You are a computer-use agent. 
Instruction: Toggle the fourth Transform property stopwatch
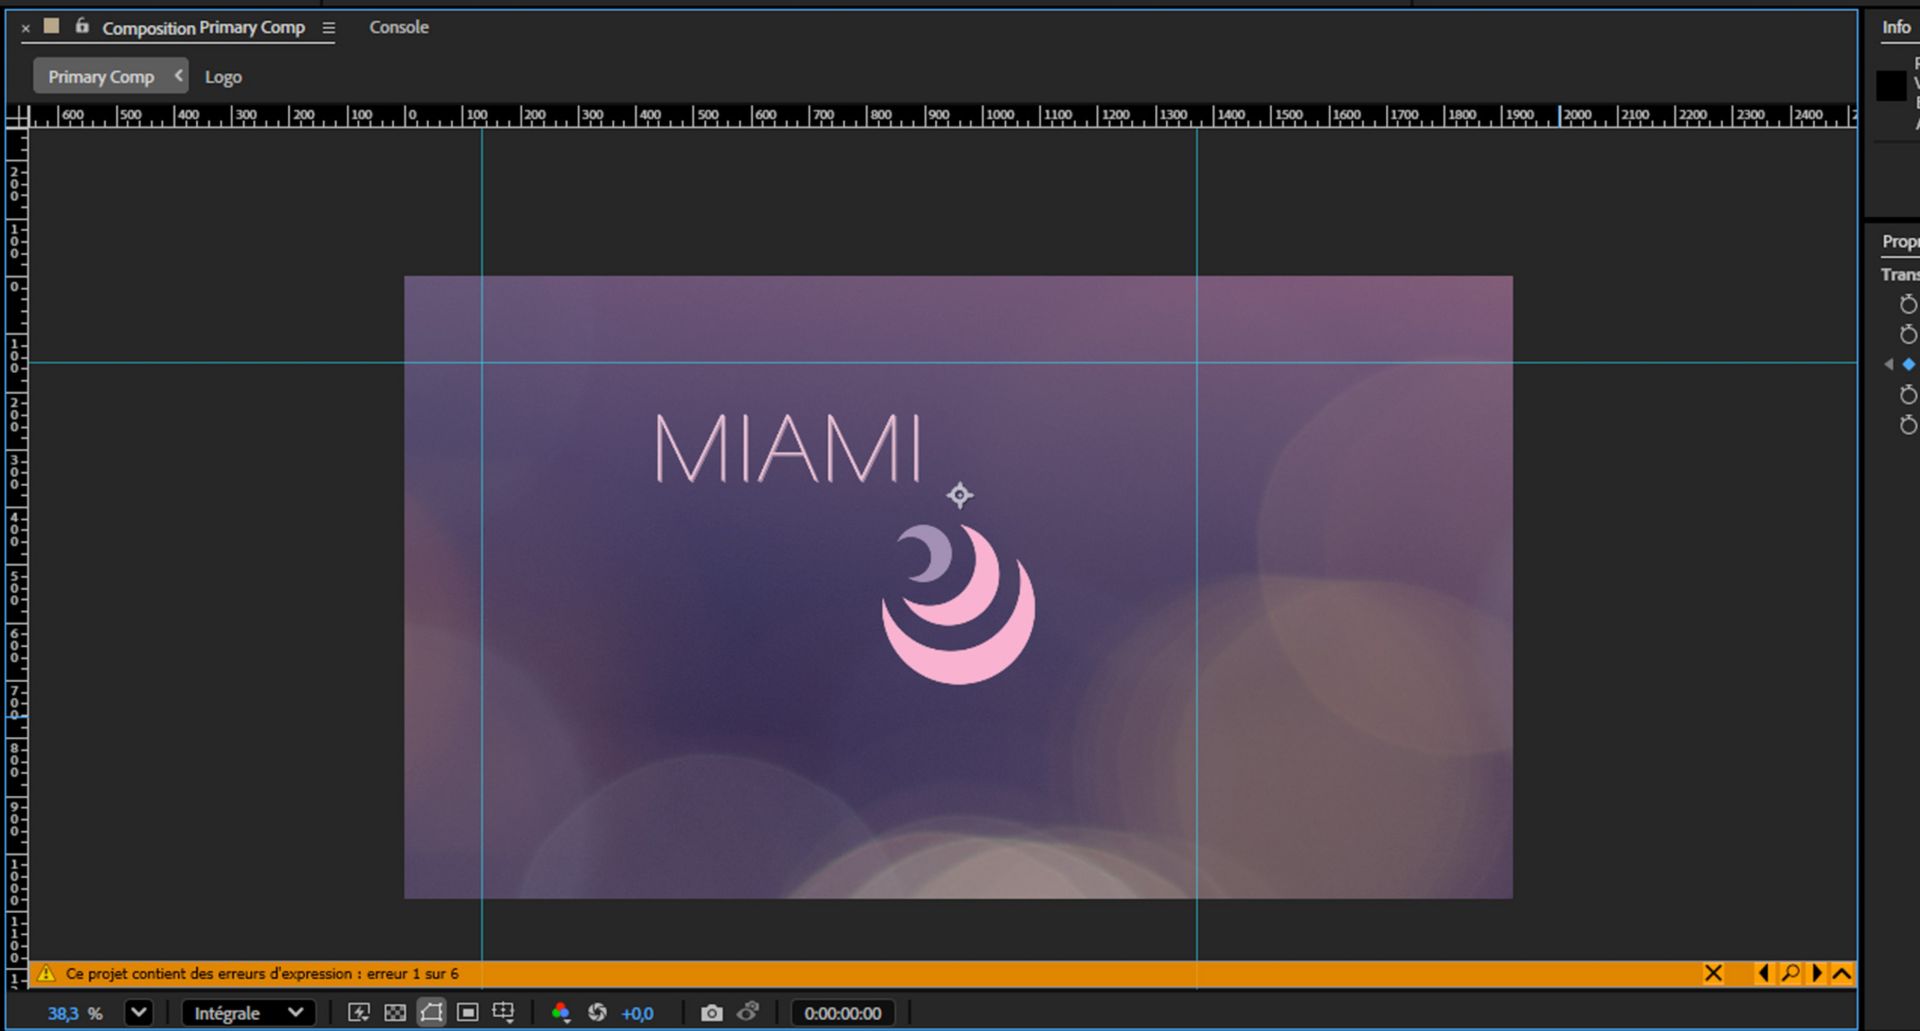[1908, 395]
